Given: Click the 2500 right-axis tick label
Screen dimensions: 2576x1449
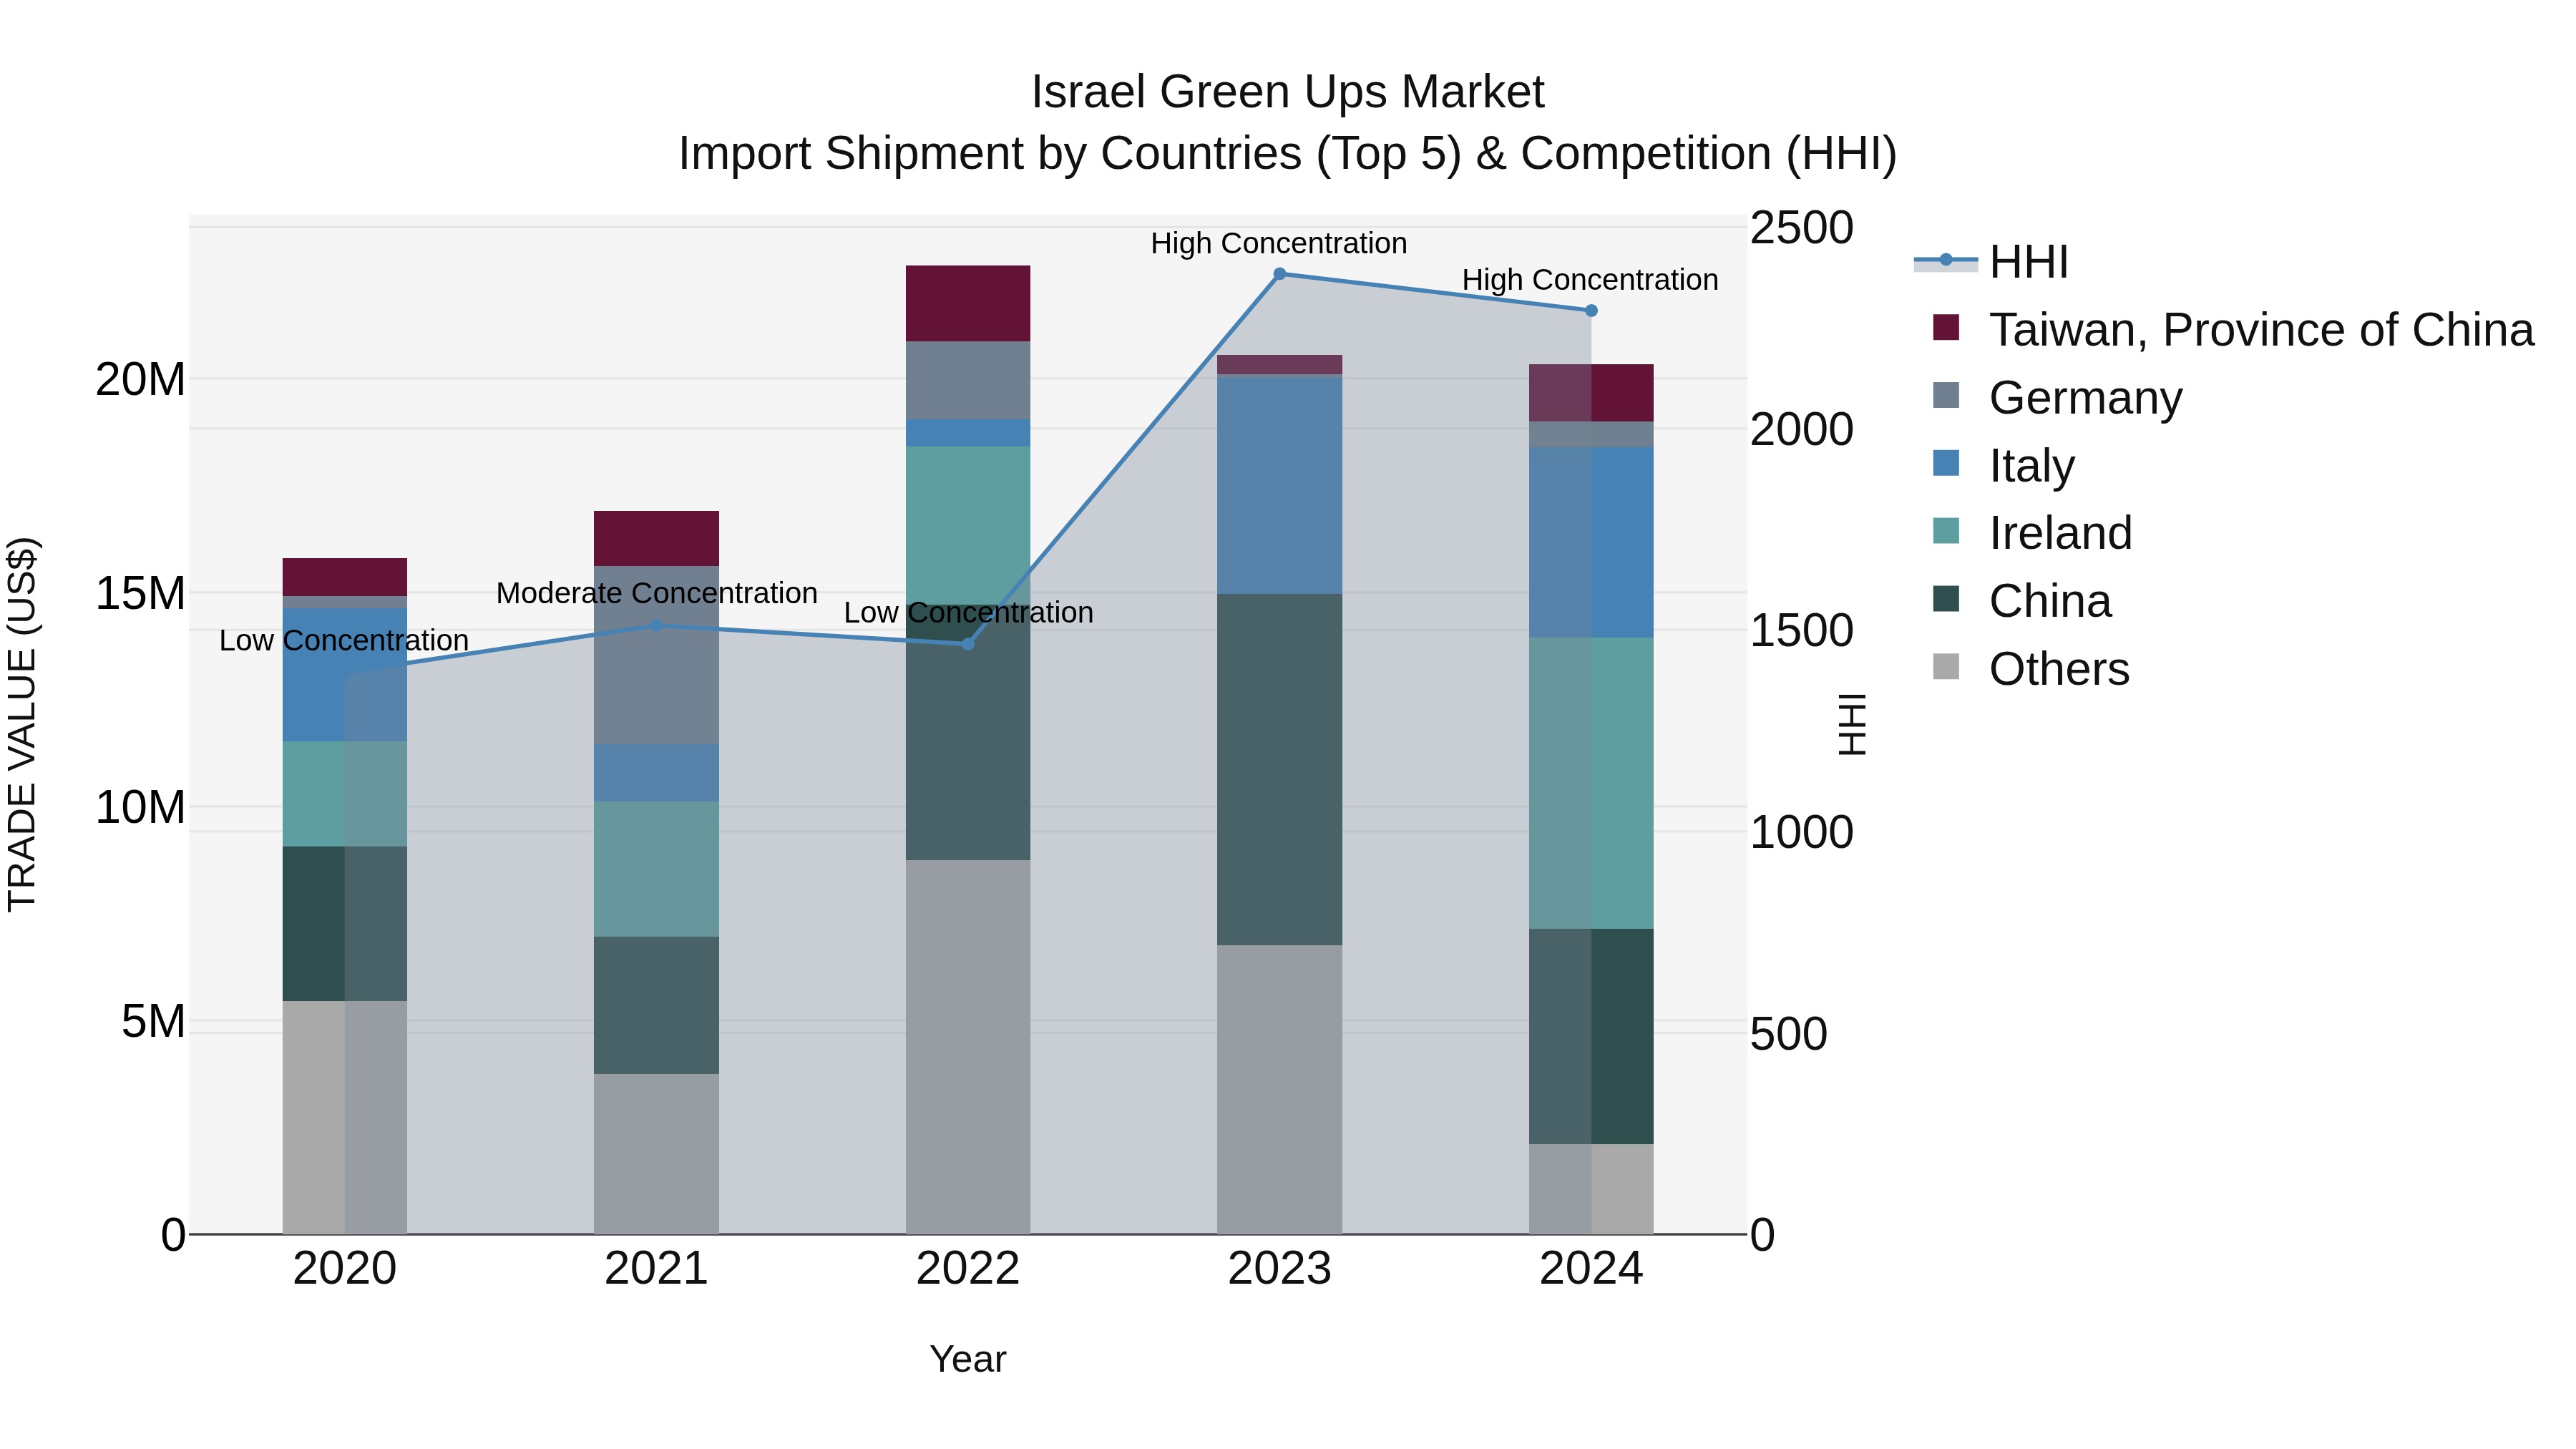Looking at the screenshot, I should 1802,228.
